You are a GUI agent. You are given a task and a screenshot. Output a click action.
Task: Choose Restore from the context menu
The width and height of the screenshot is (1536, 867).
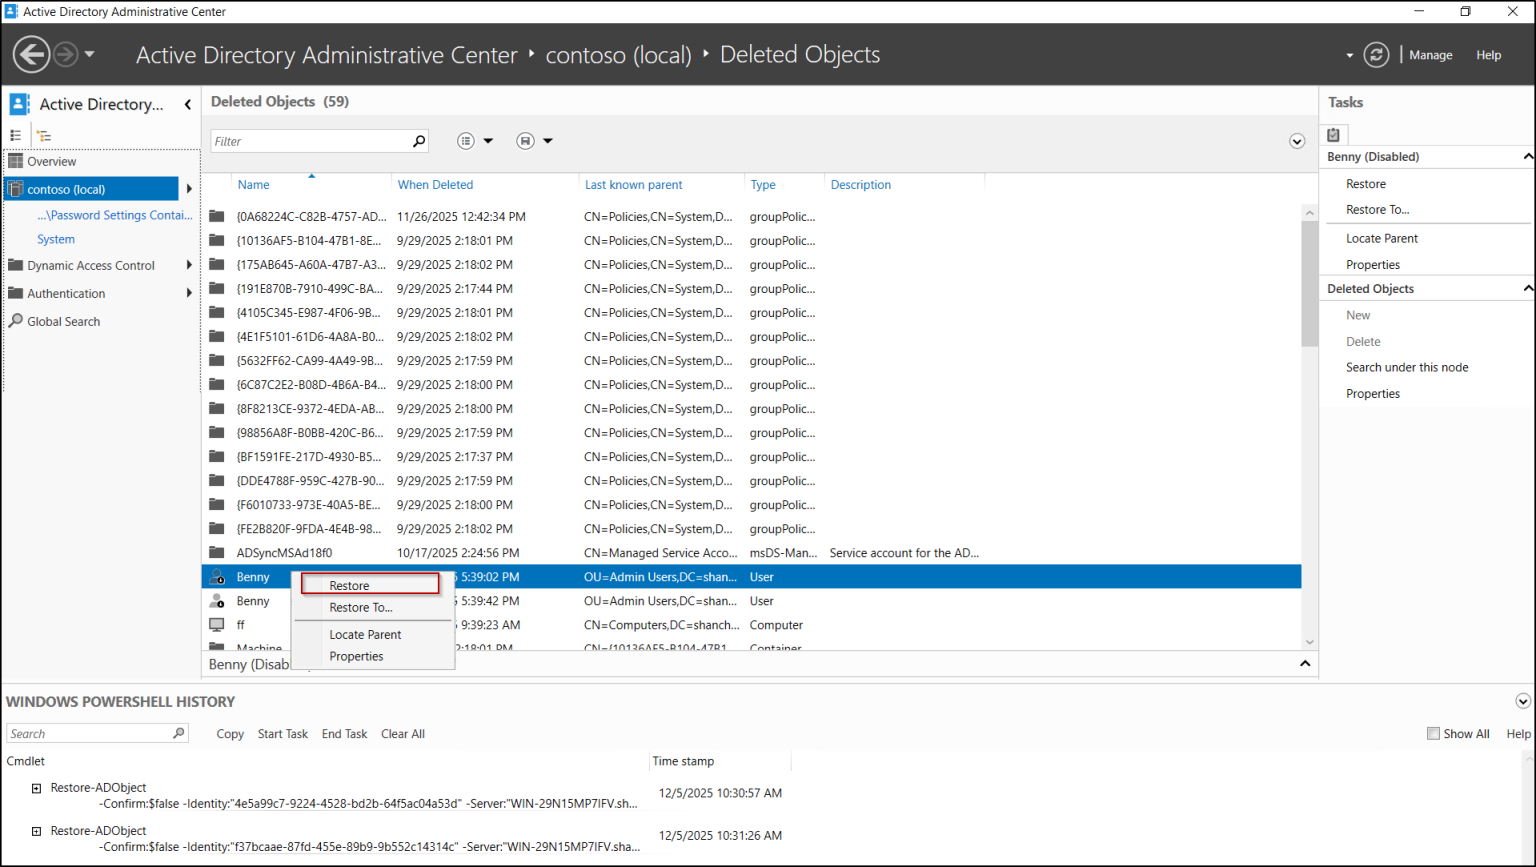[348, 585]
